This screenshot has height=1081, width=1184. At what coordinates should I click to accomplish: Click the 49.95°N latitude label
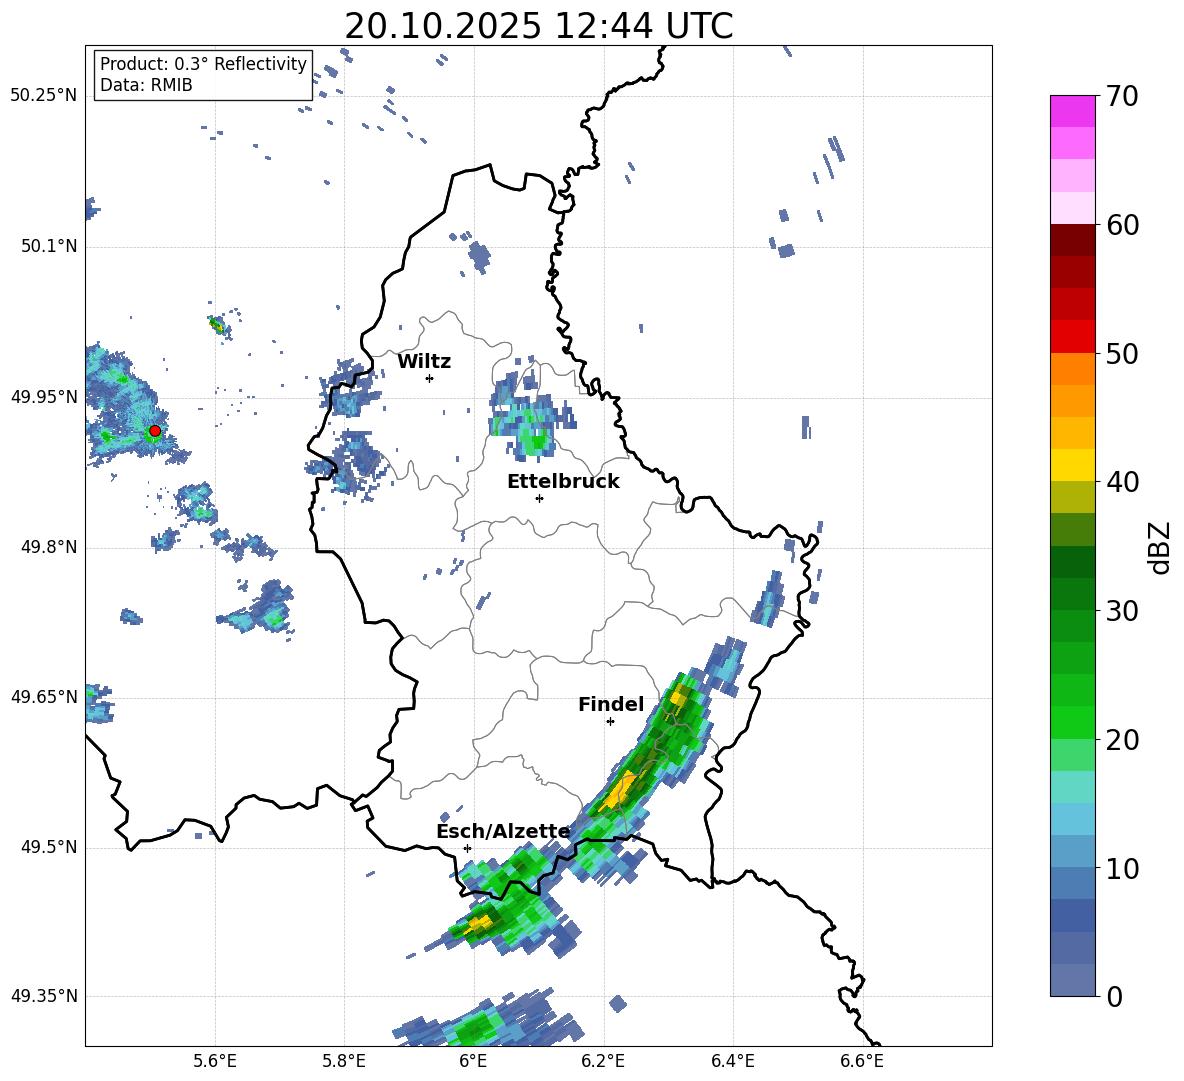44,397
